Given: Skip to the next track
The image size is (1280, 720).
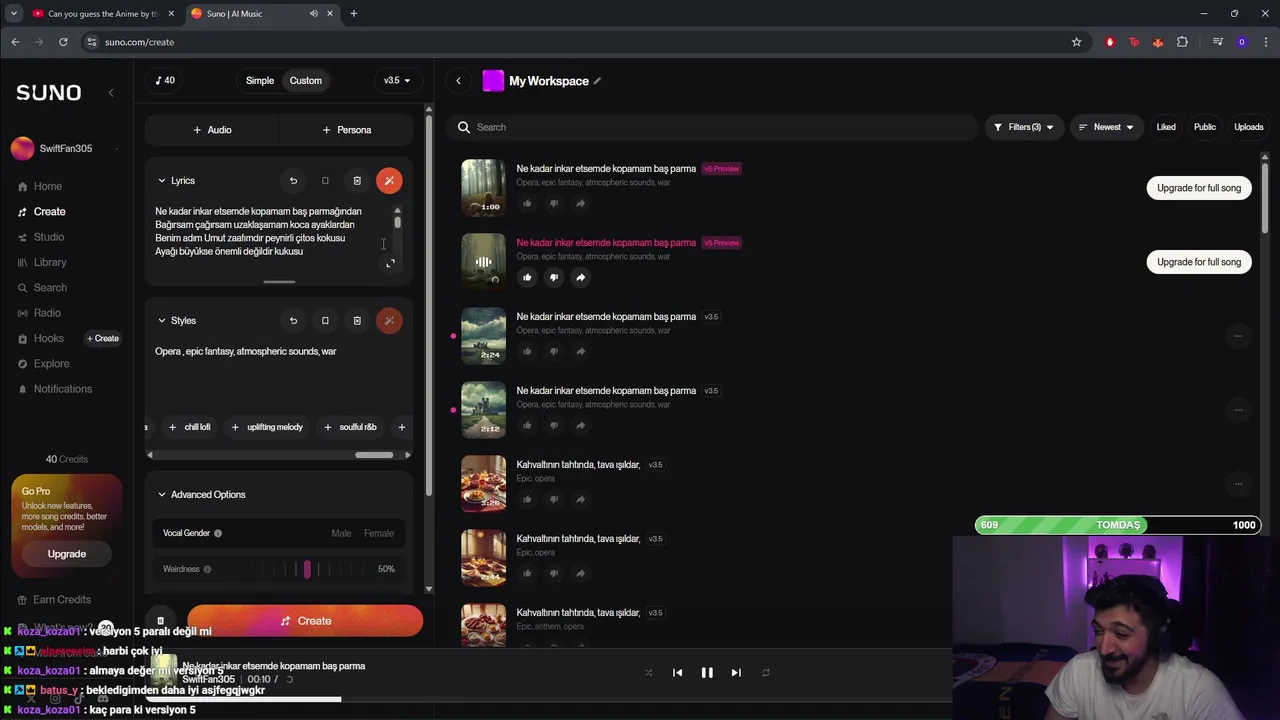Looking at the screenshot, I should 736,673.
